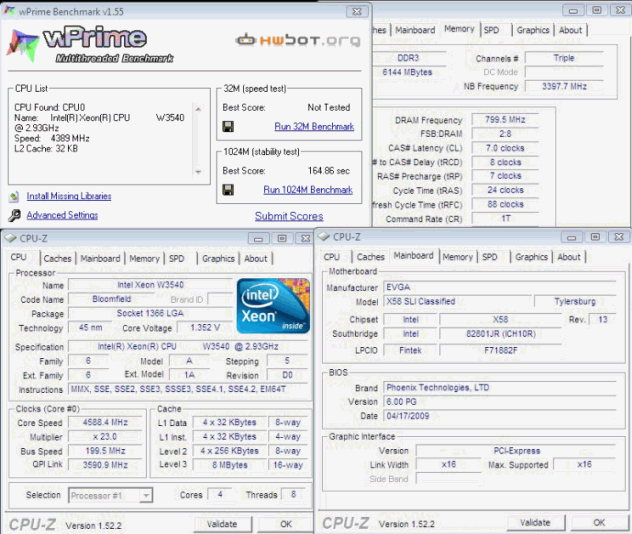Screen dimensions: 632x534
Task: Click the Instructions field MMX, SSE list
Action: (x=188, y=389)
